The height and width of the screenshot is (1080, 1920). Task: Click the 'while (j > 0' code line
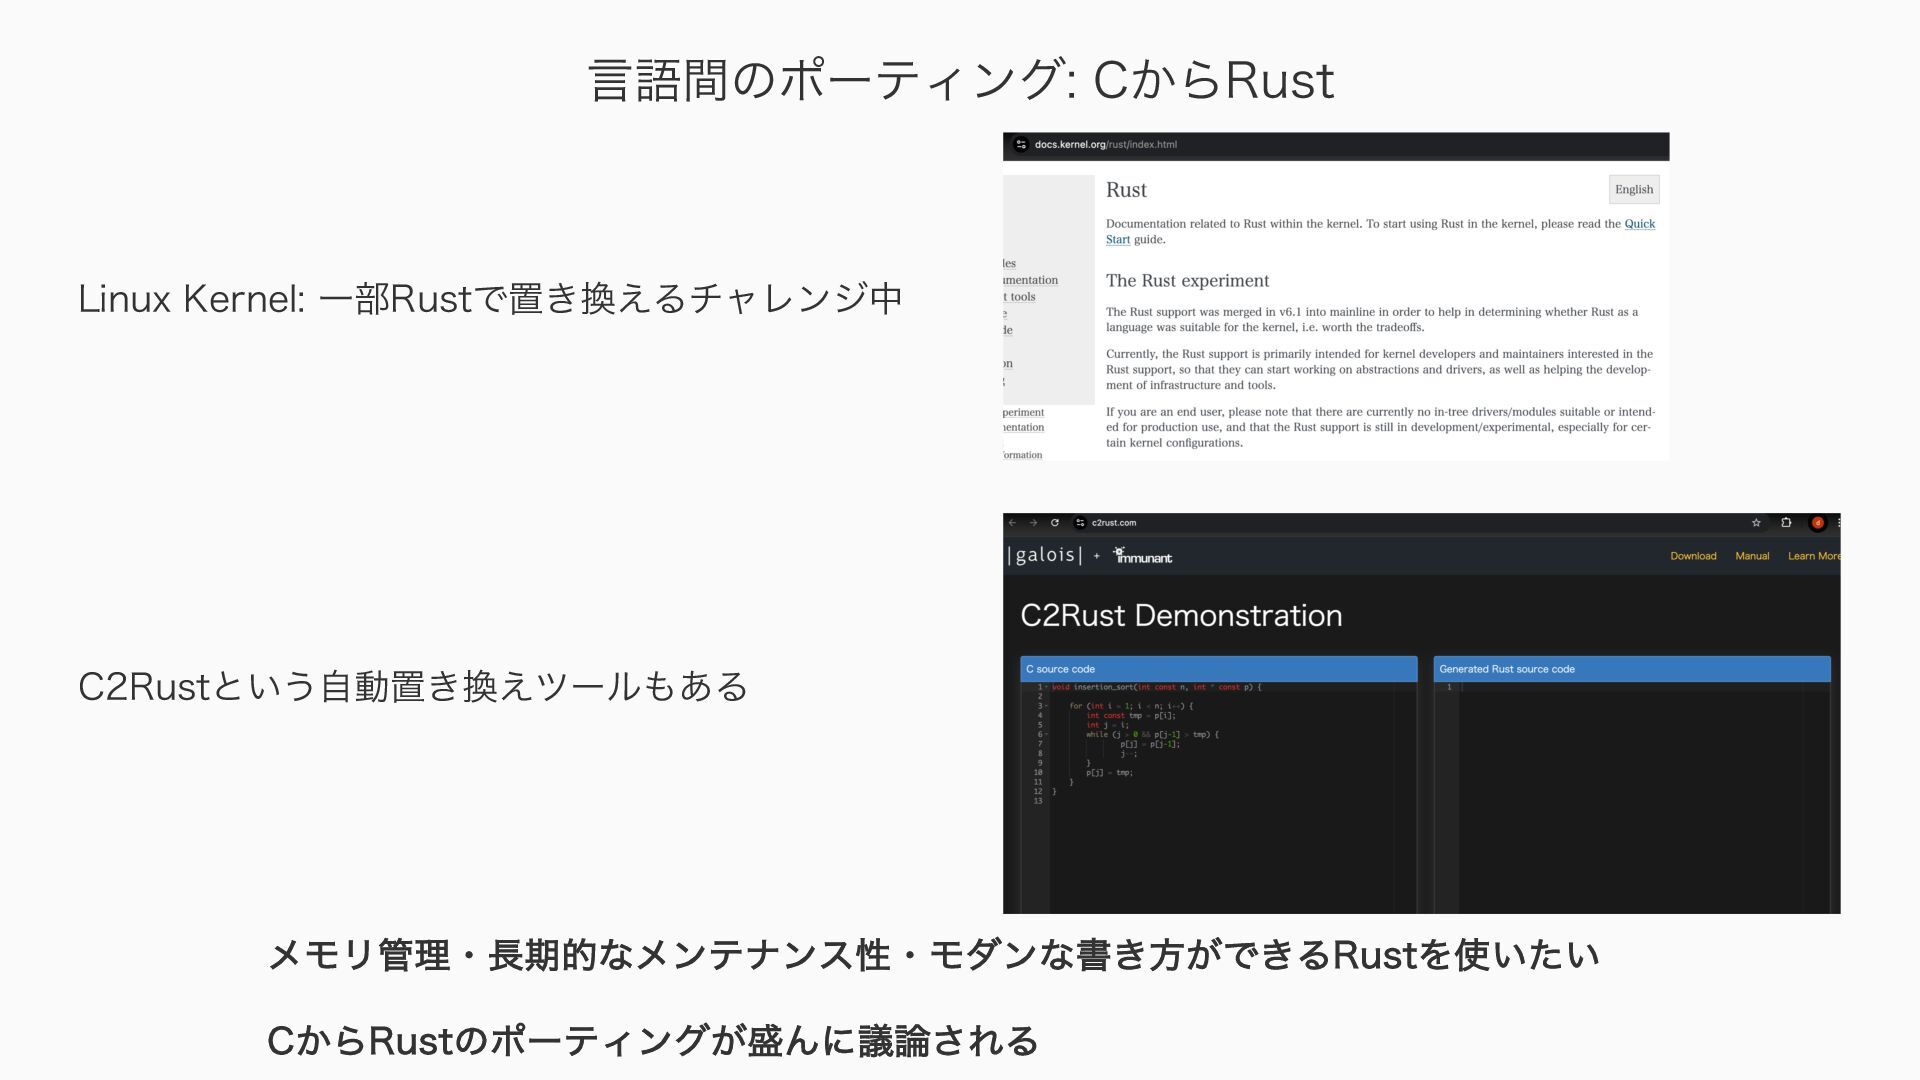[1152, 735]
